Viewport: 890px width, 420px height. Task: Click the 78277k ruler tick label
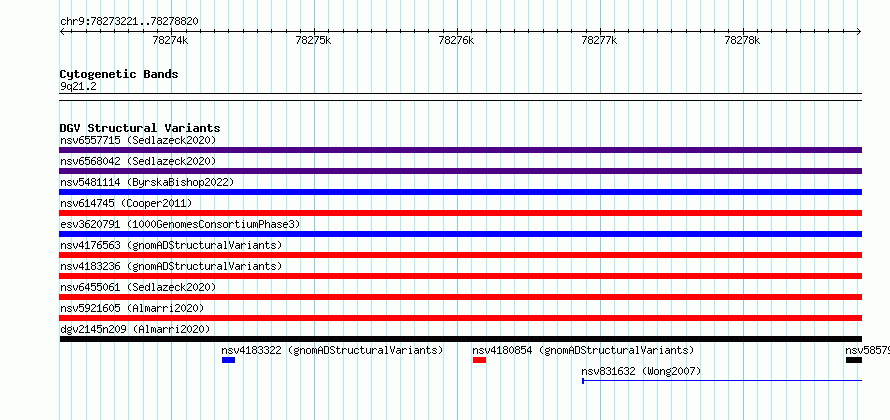click(599, 40)
